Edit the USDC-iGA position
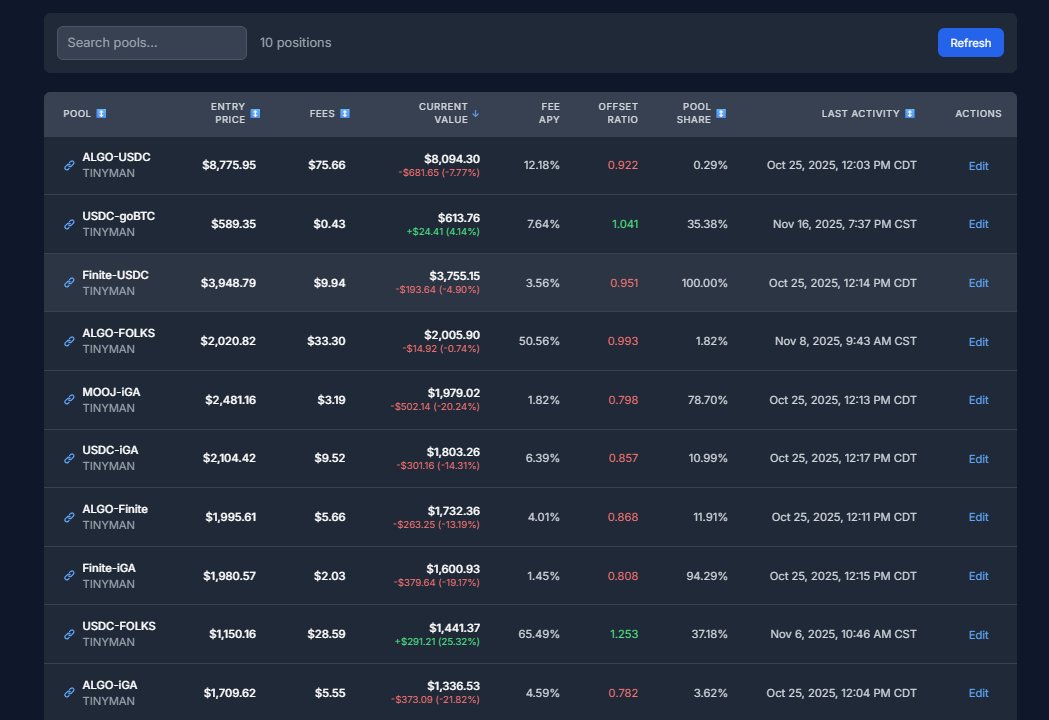 (978, 459)
